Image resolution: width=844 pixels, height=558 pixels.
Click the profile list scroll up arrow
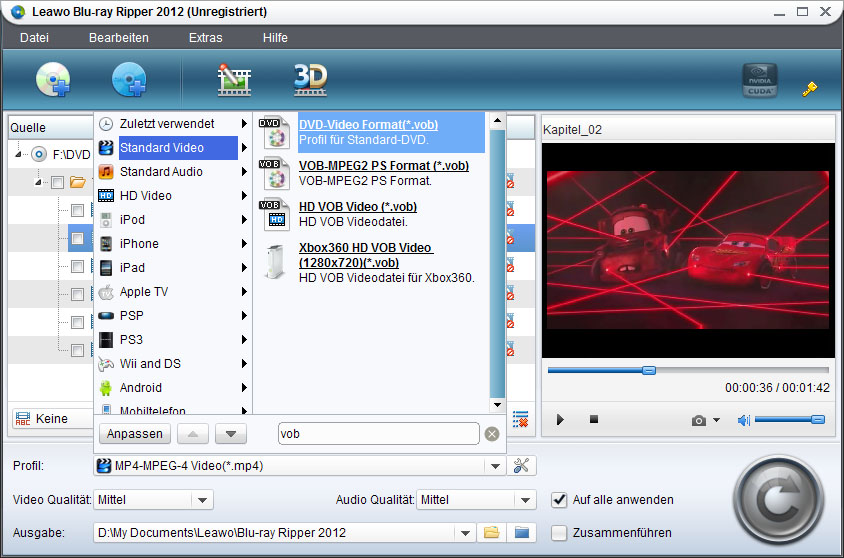(x=497, y=121)
